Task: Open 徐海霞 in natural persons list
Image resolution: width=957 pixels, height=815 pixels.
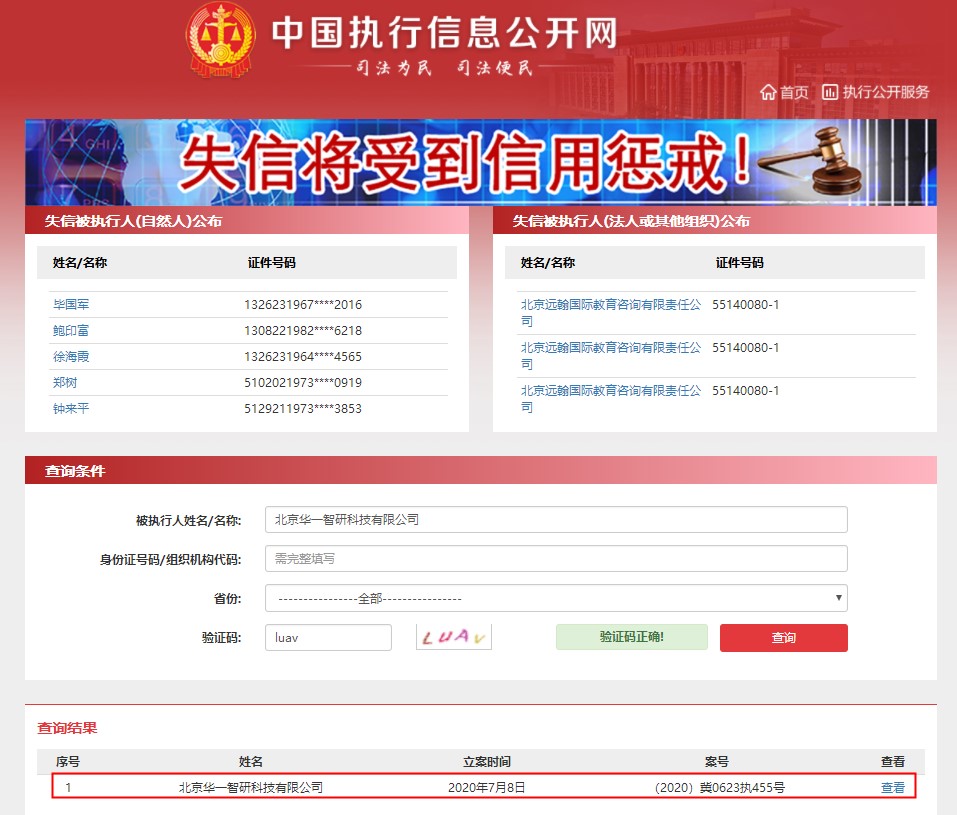Action: 71,356
